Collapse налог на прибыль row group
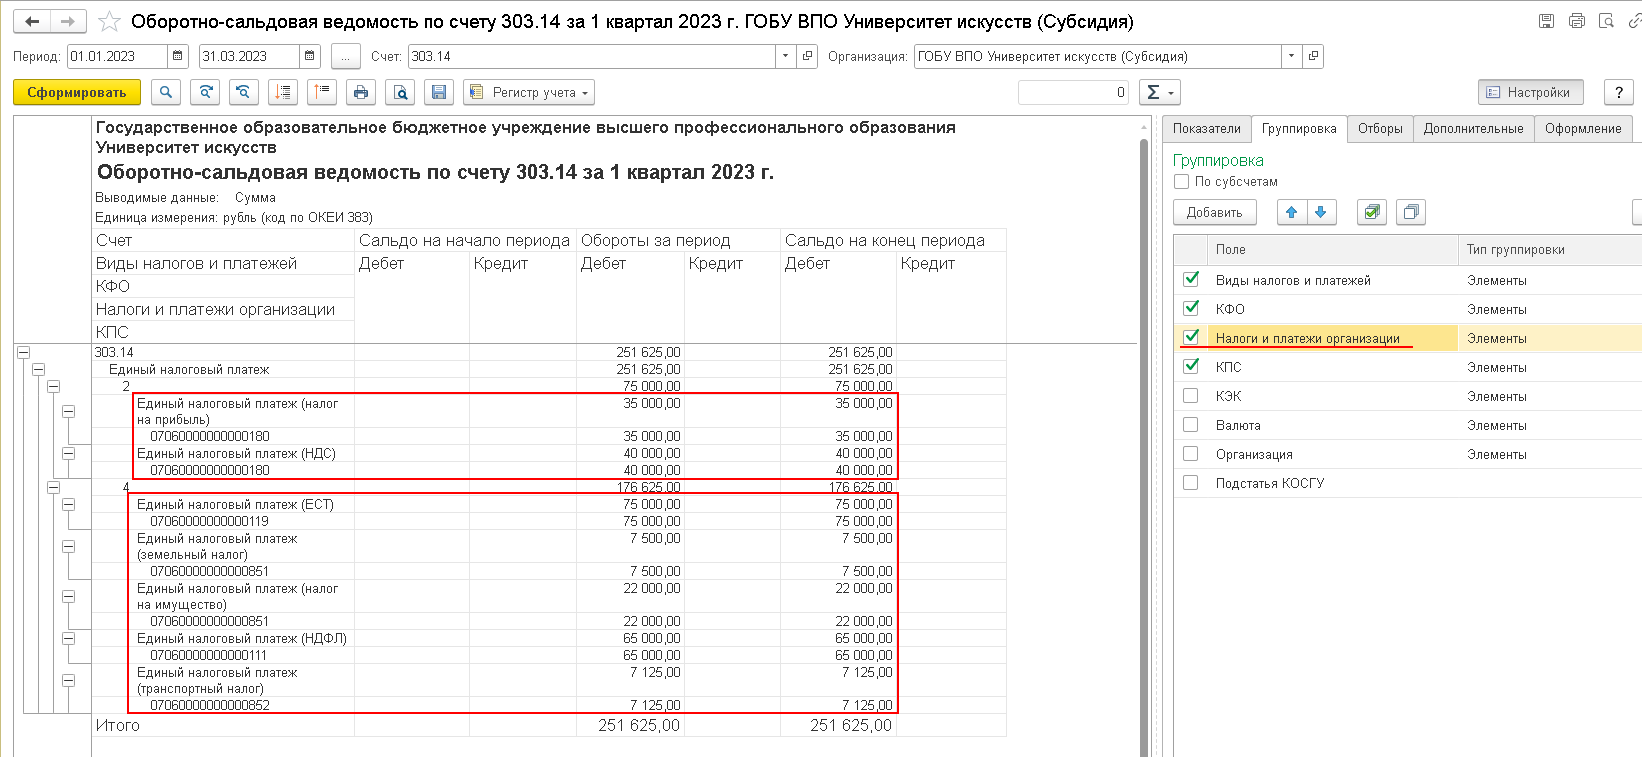1642x757 pixels. click(x=68, y=411)
